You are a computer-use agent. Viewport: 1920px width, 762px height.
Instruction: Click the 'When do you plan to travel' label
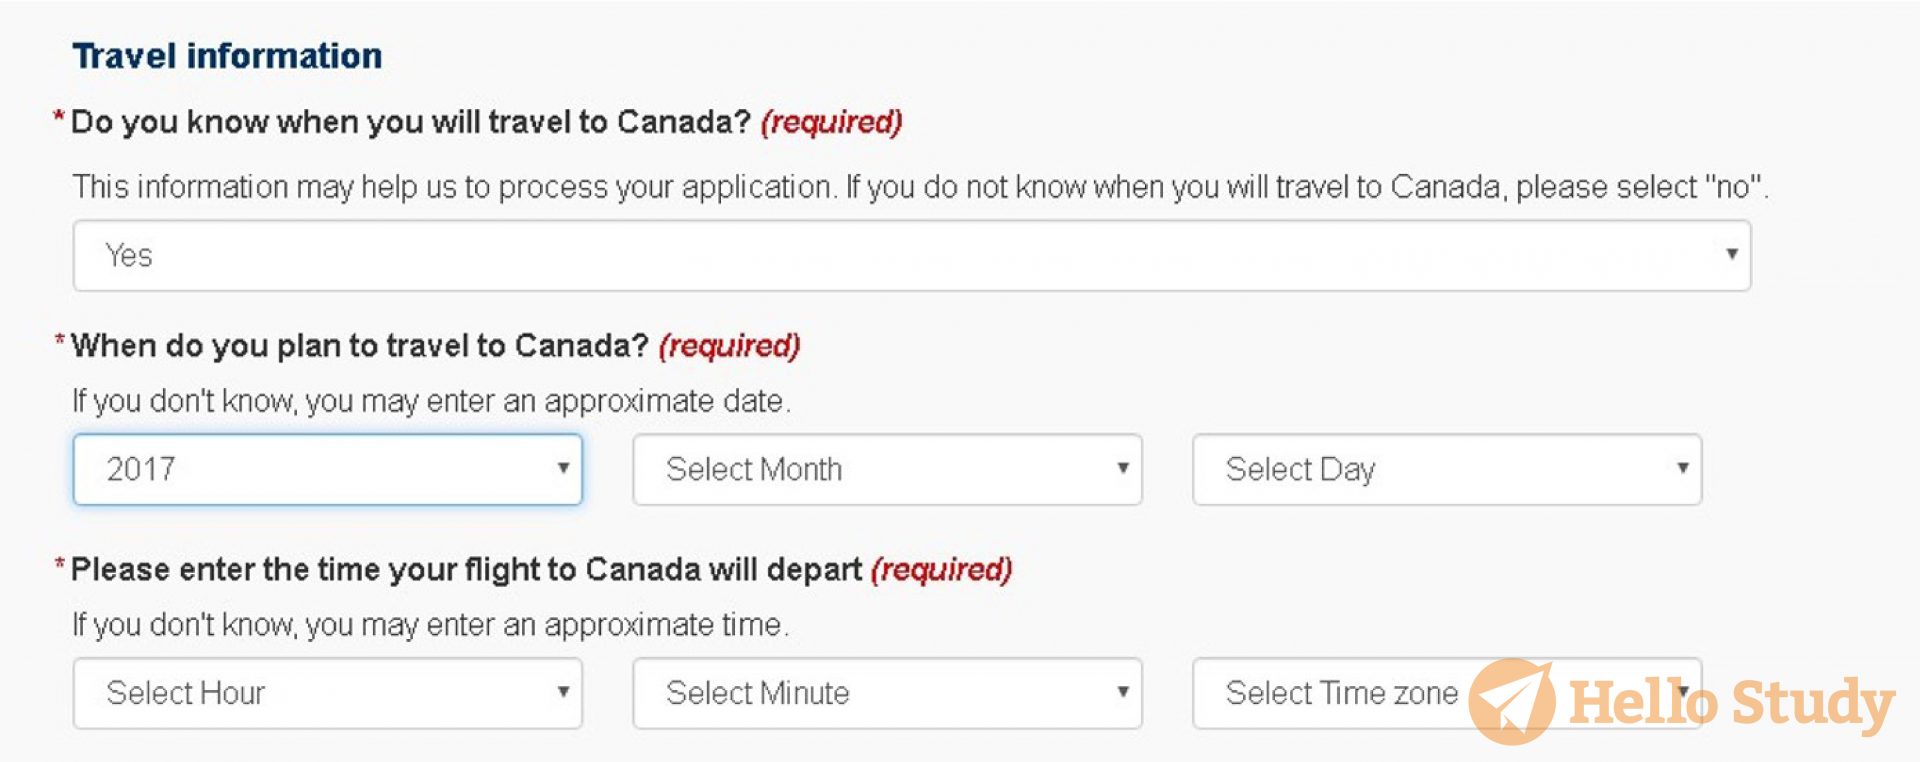[x=360, y=346]
